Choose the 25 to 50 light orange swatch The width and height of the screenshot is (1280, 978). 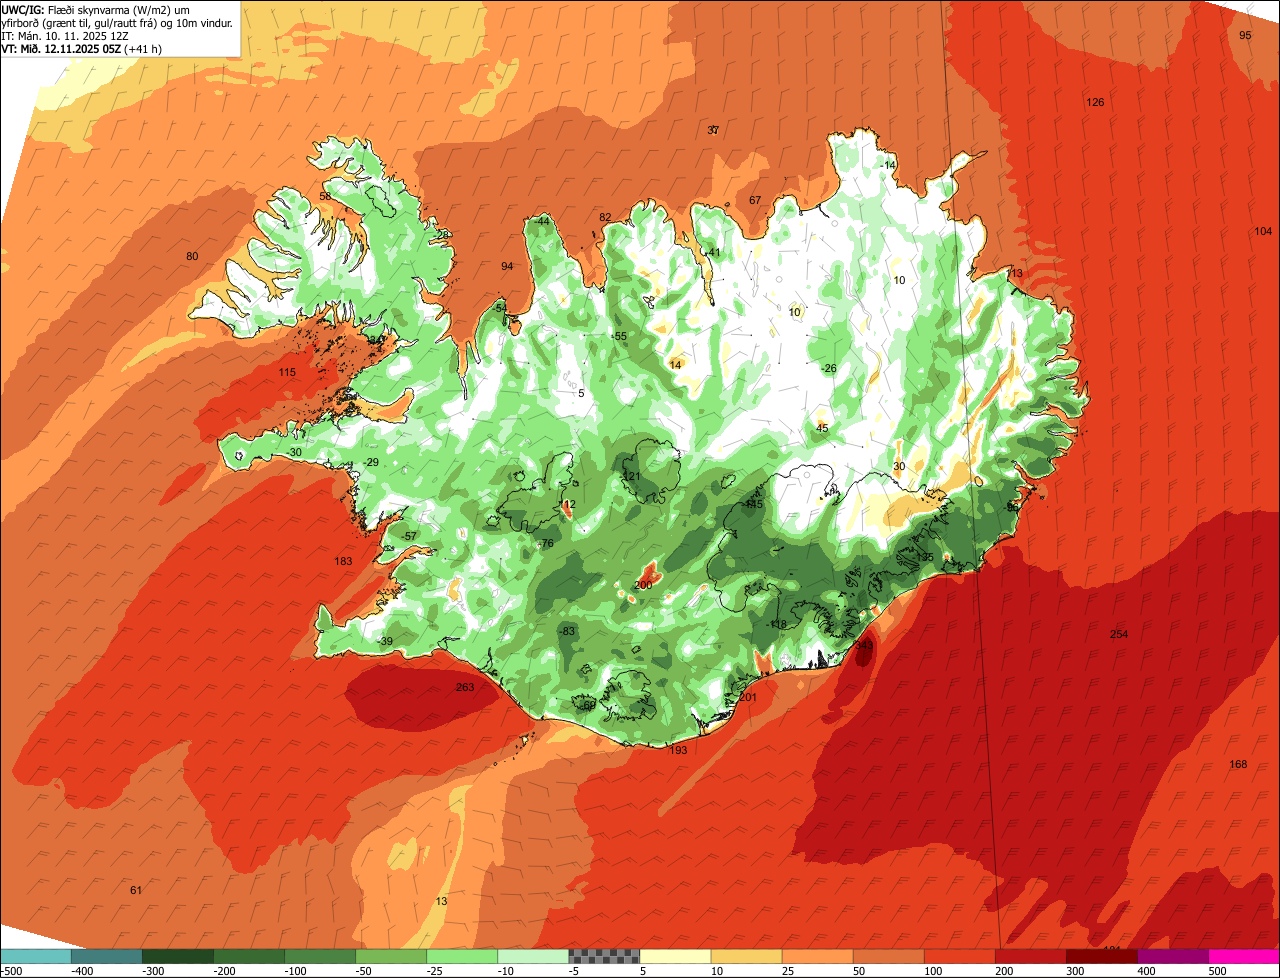click(817, 956)
